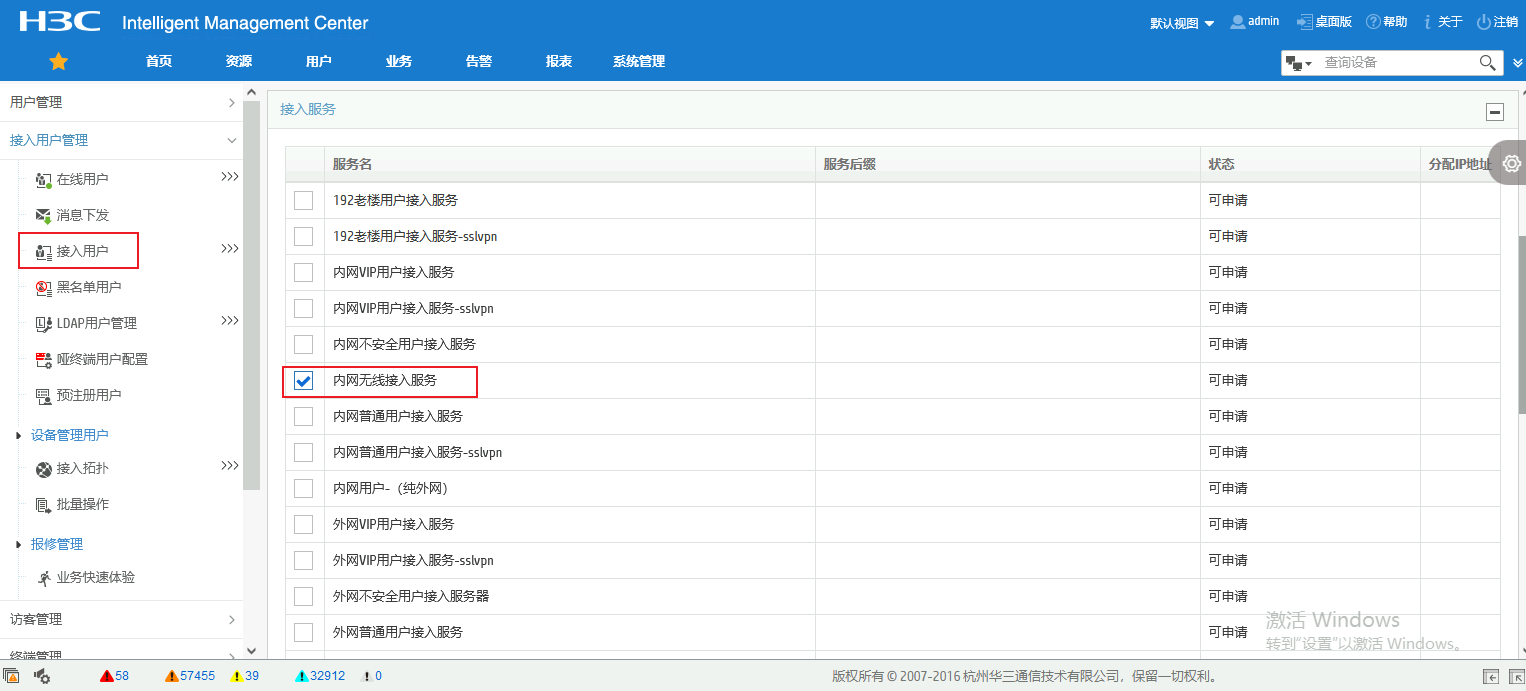Click the grey unknown alarm count 0
Image resolution: width=1526 pixels, height=691 pixels.
(378, 676)
